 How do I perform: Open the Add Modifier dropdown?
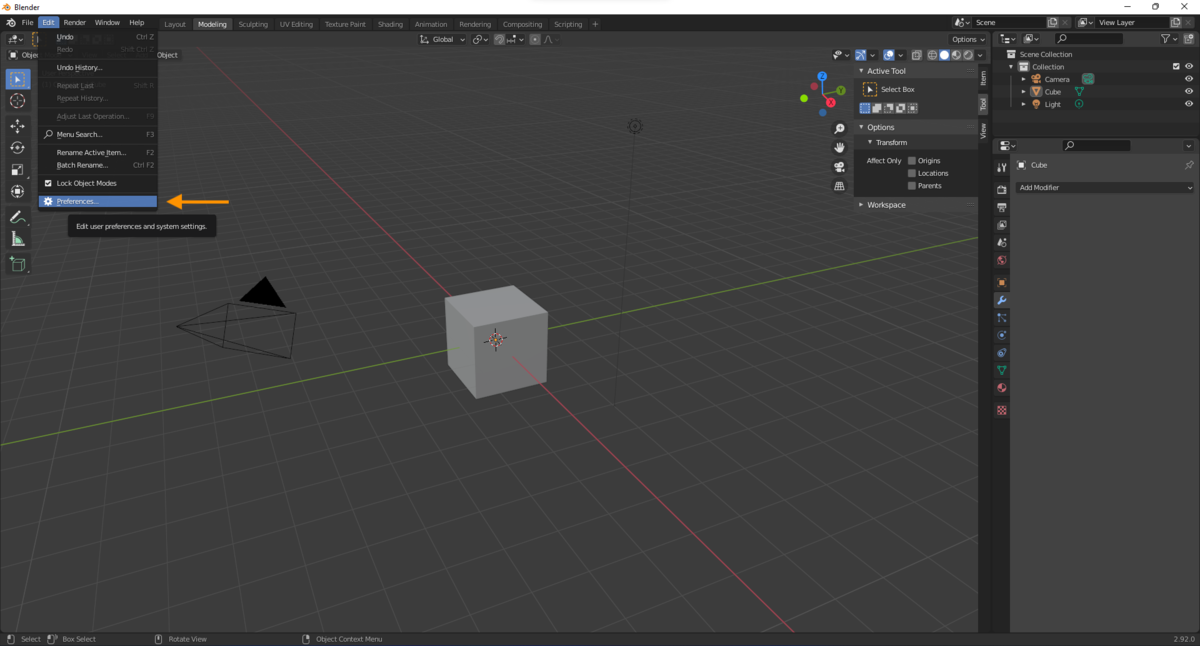pyautogui.click(x=1105, y=188)
